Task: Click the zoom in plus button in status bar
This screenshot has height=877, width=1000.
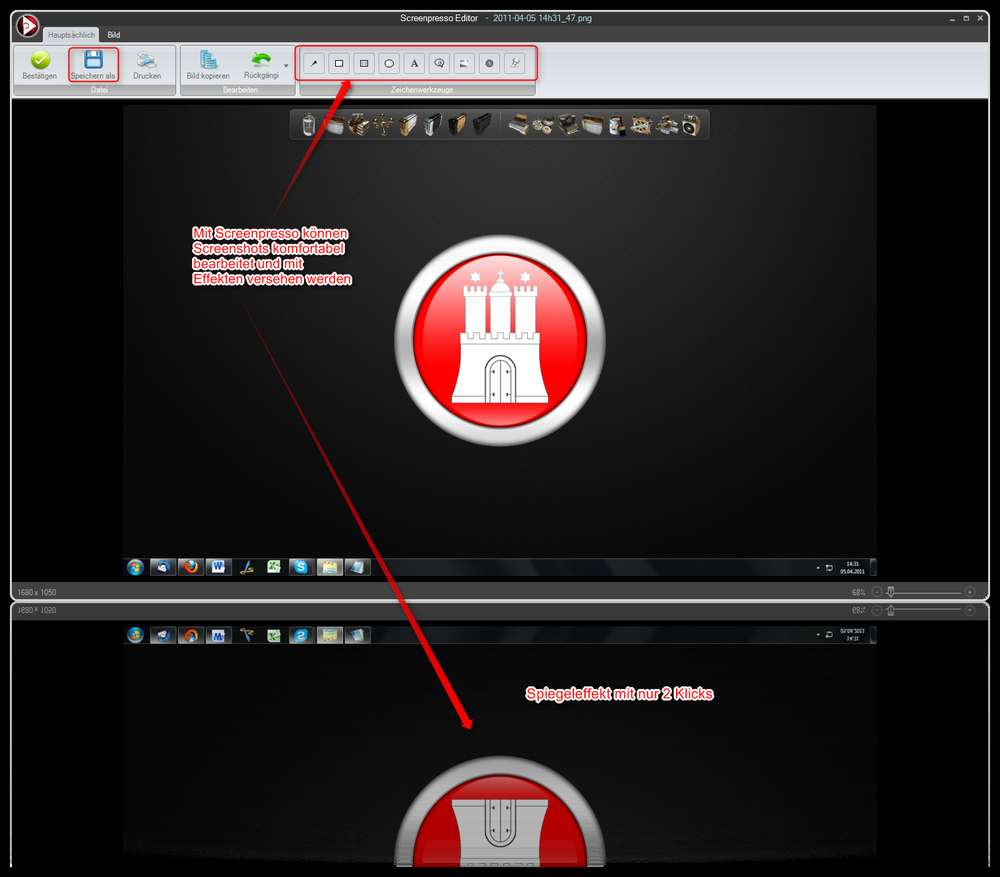Action: pos(969,592)
